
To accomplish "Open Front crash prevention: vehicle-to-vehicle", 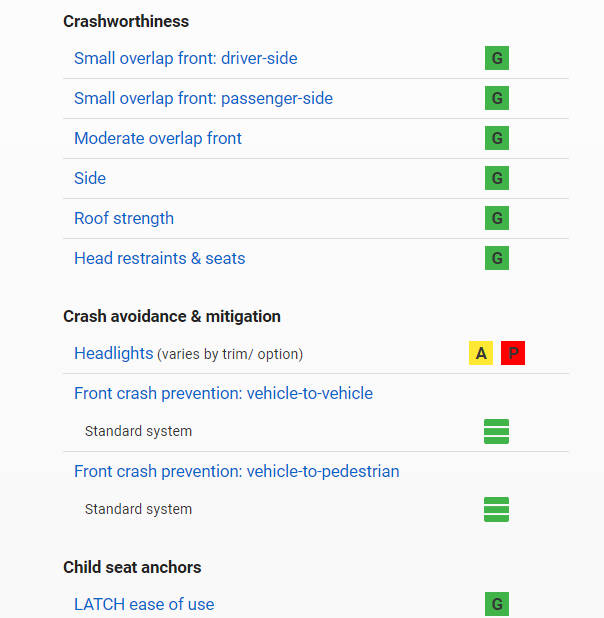I will click(x=223, y=393).
